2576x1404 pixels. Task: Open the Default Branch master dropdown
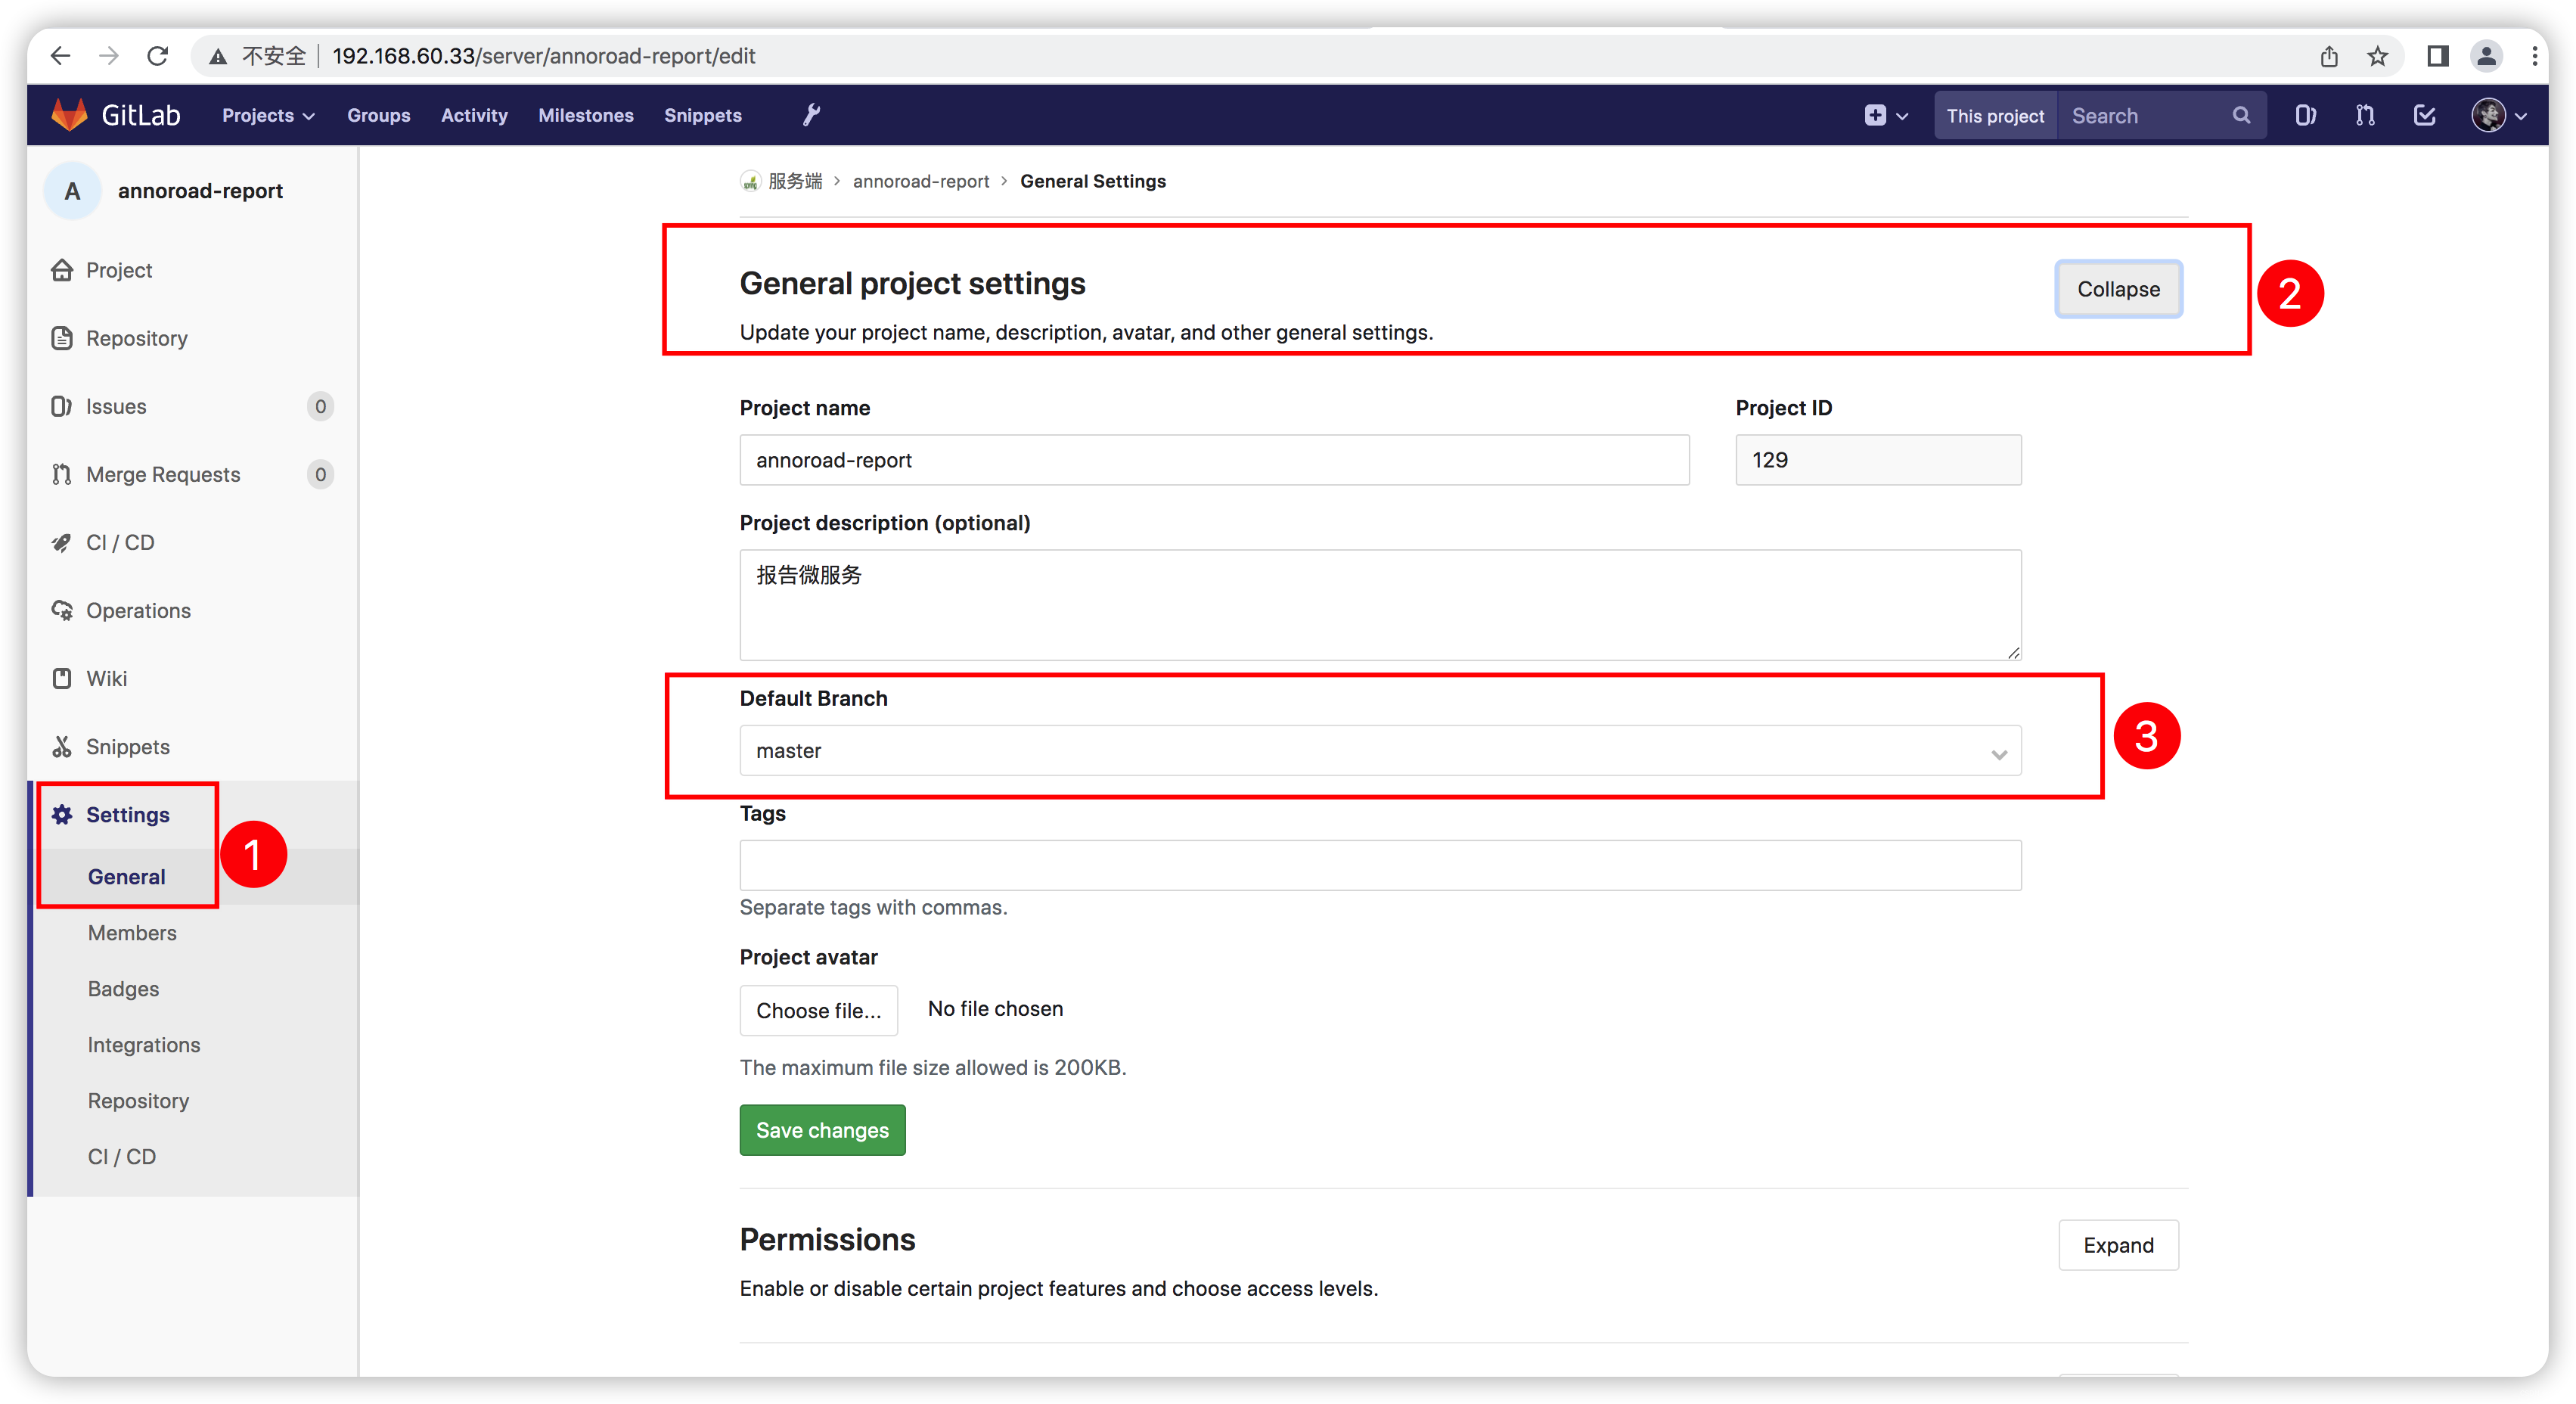pos(1380,751)
